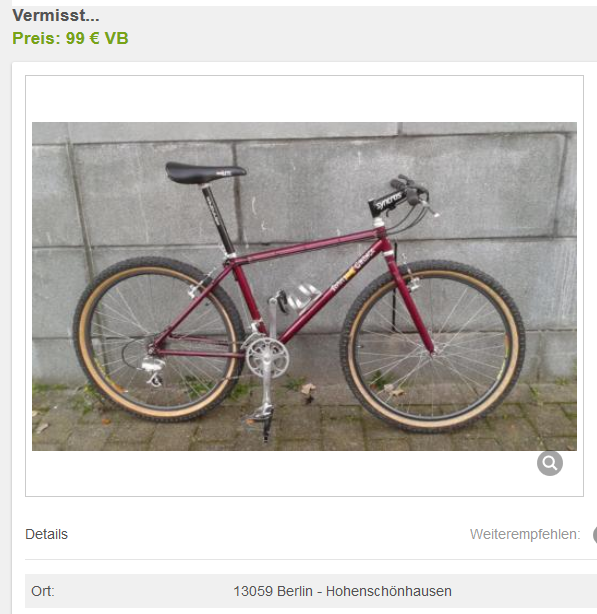Click the partially visible share icon after Weiterempfehlen
Viewport: 597px width, 614px height.
(x=595, y=535)
